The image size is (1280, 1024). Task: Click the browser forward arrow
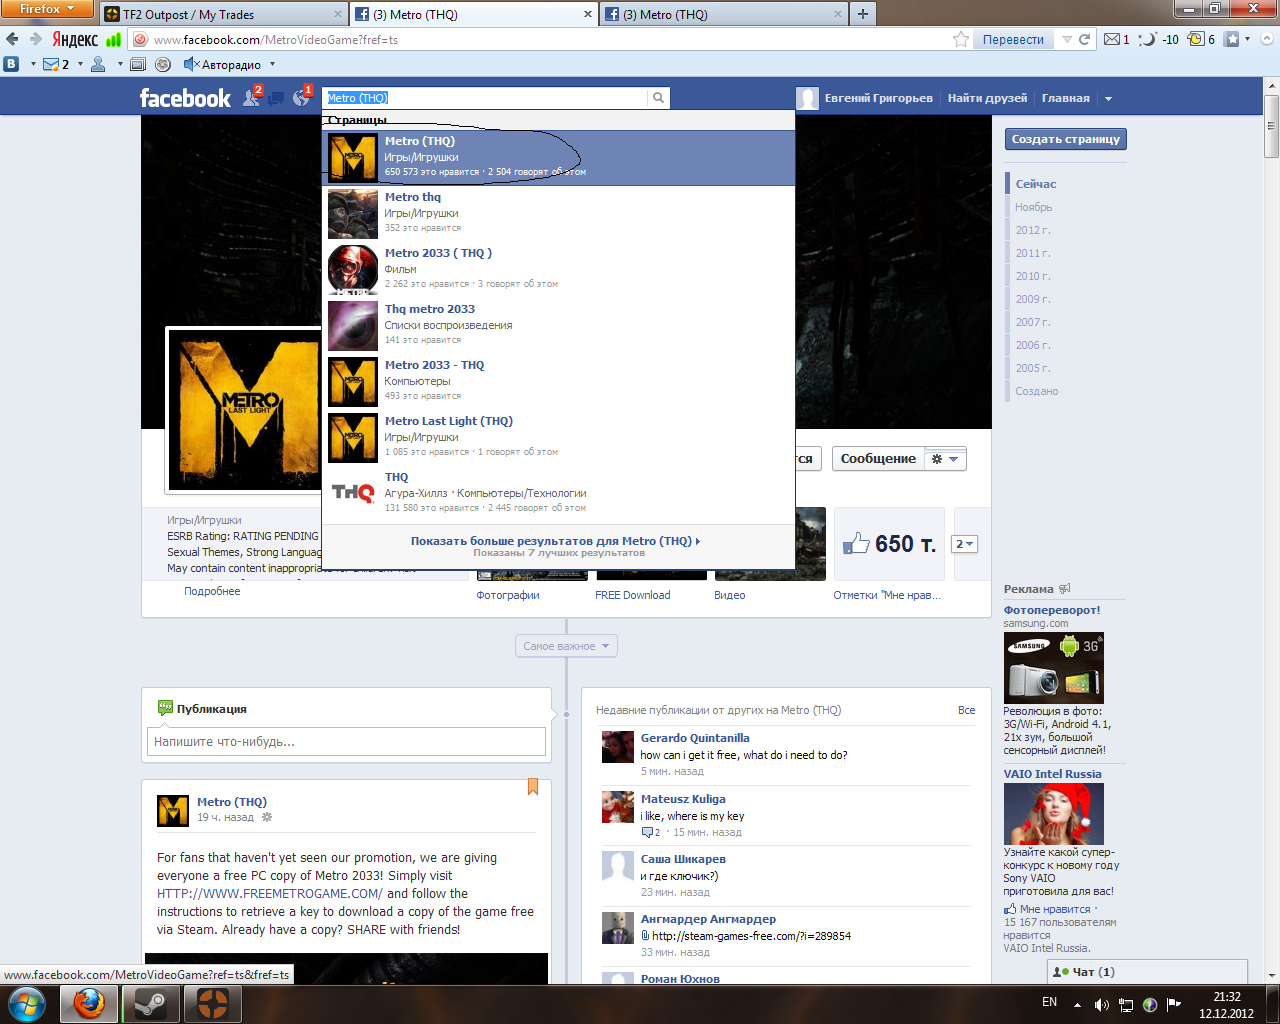tap(36, 39)
